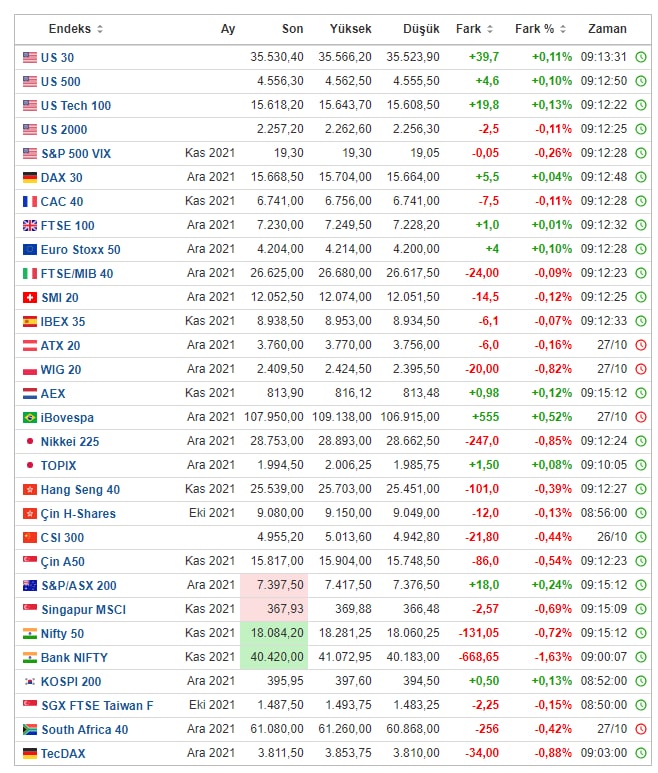Image resolution: width=658 pixels, height=773 pixels.
Task: Select Eki 2021 in Çin H-Shares row
Action: tap(212, 513)
